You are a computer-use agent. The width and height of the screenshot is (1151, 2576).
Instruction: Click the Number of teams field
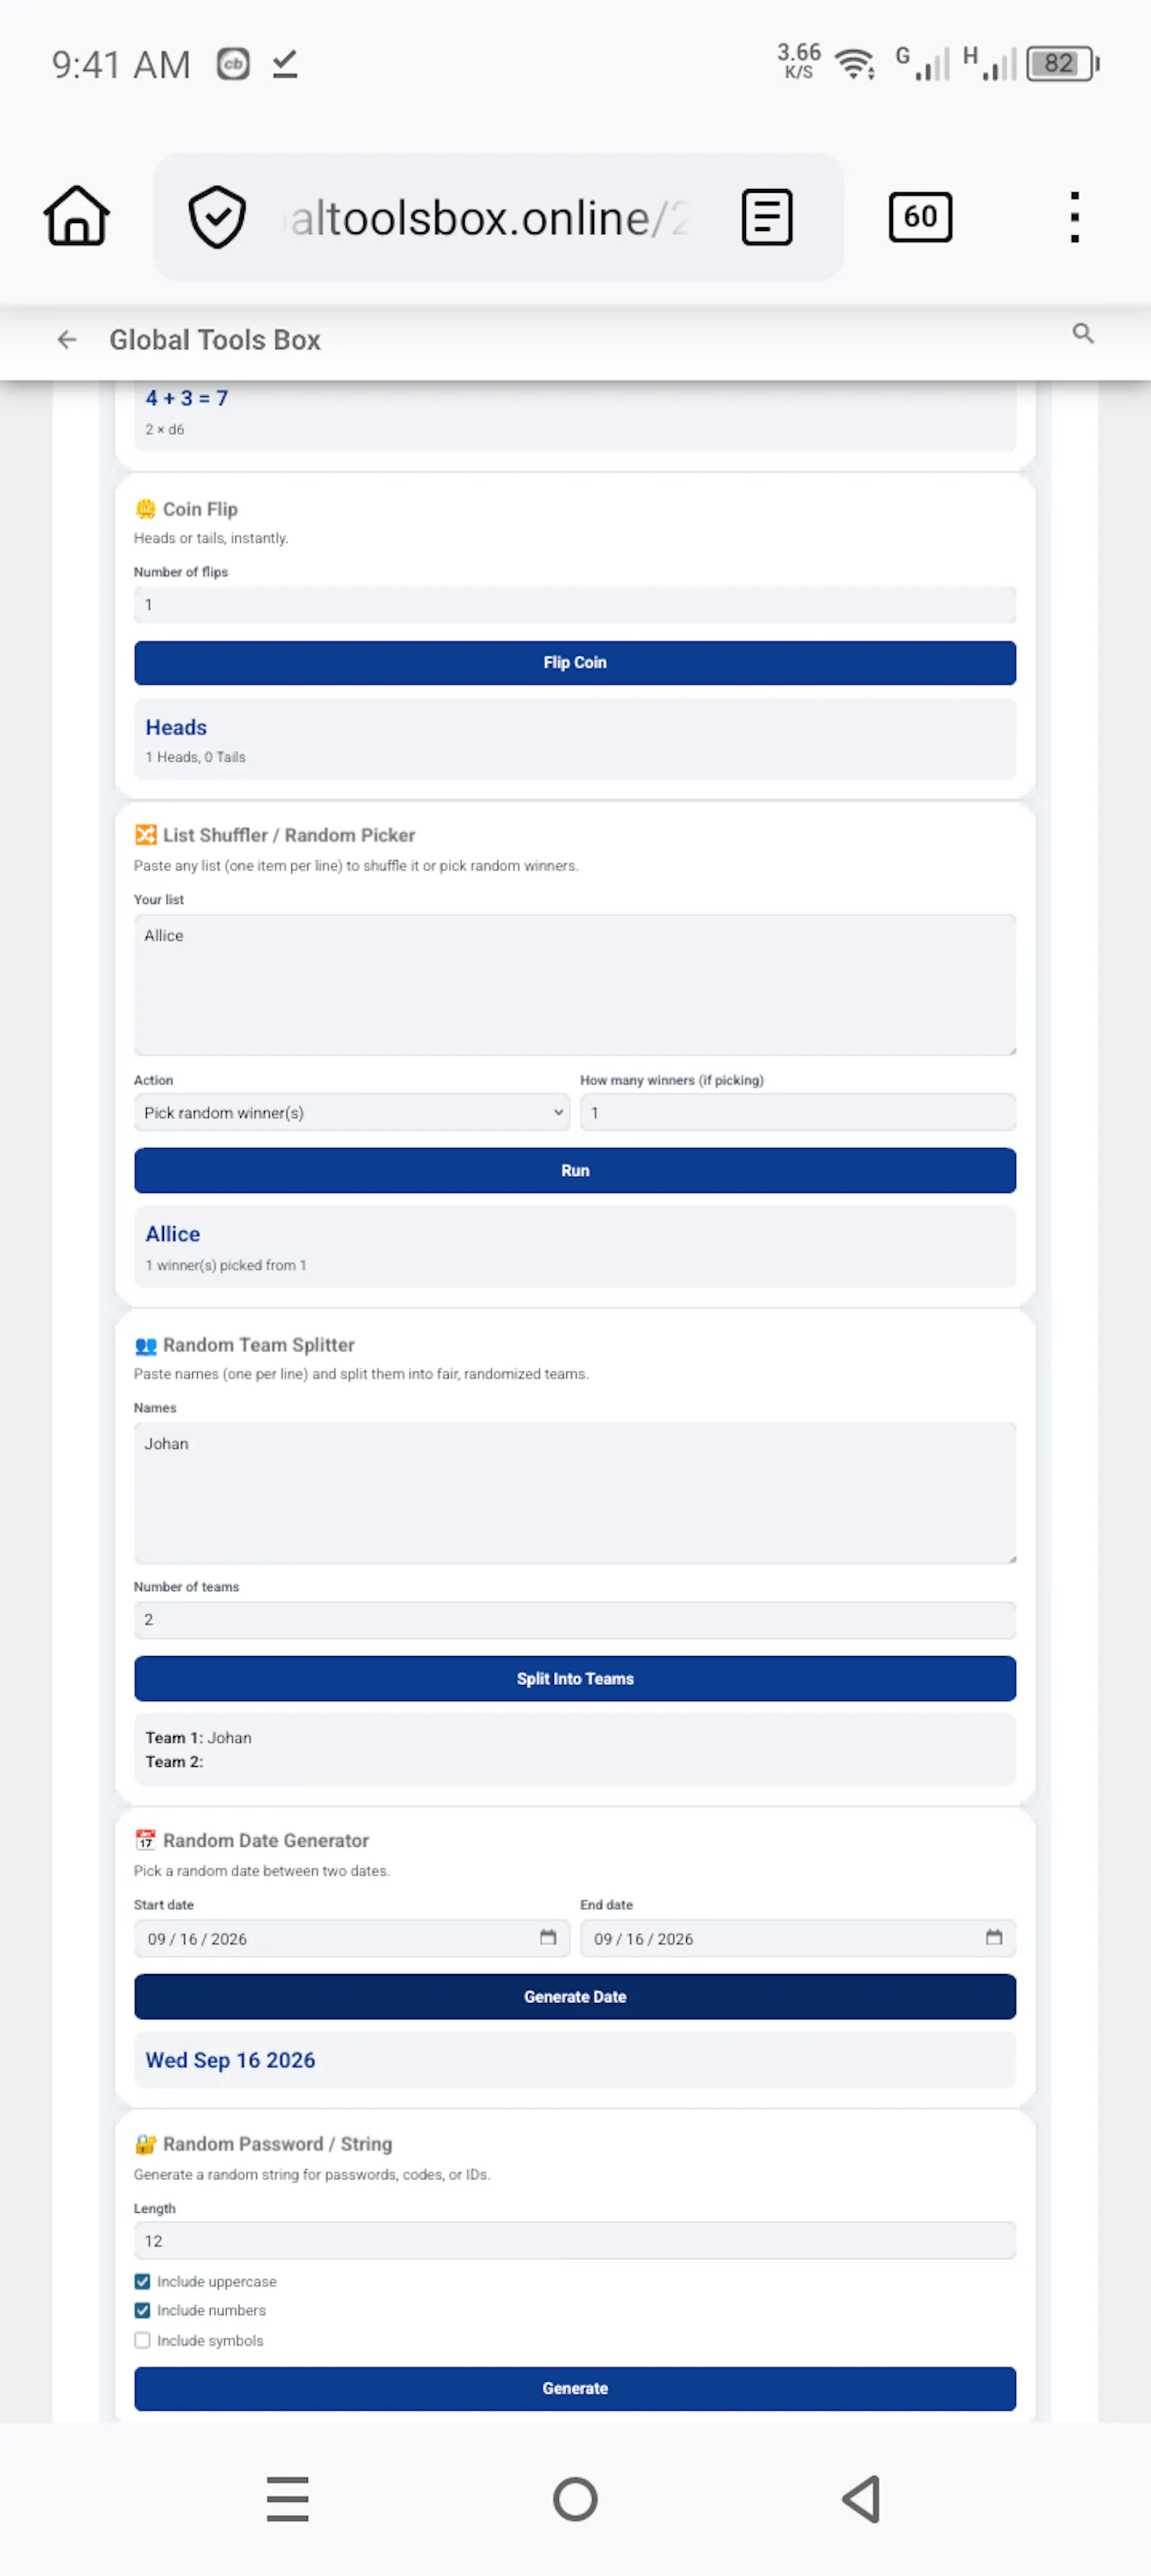pyautogui.click(x=575, y=1619)
